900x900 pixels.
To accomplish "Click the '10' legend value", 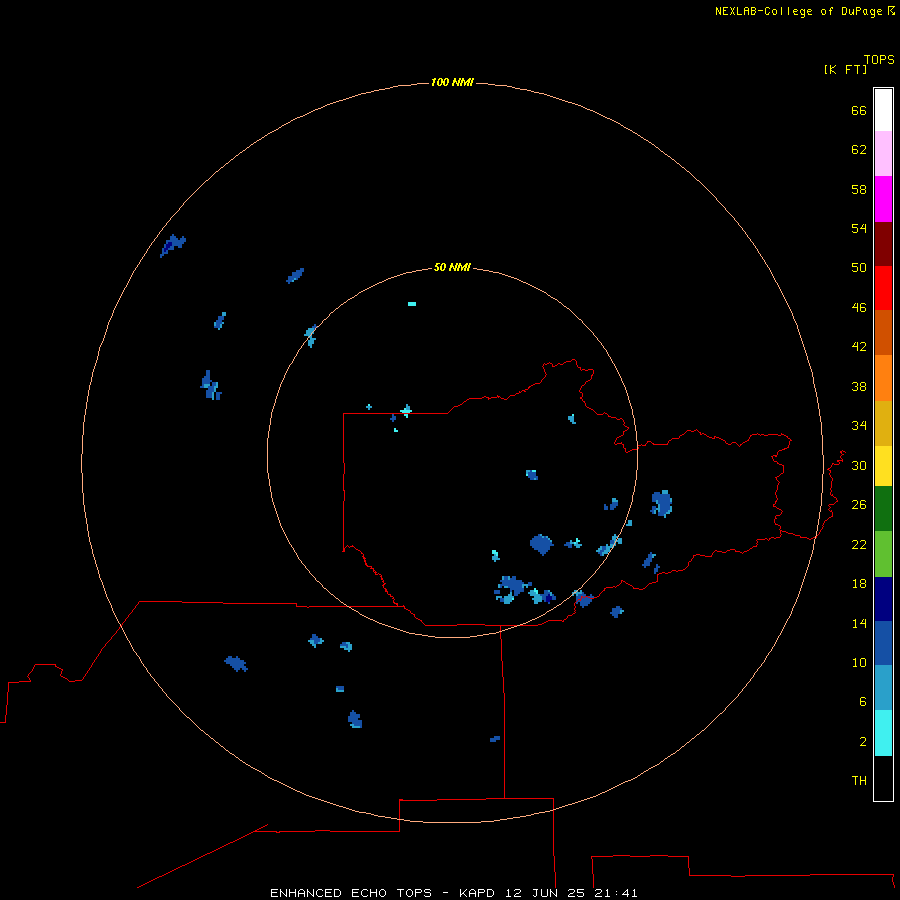I will [x=859, y=663].
